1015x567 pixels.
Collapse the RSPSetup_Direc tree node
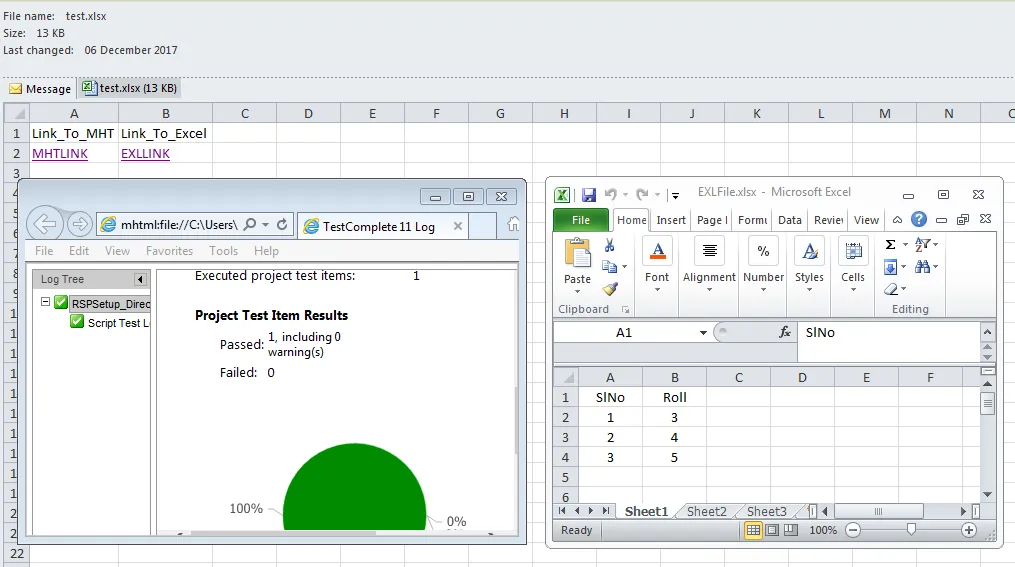(x=45, y=302)
